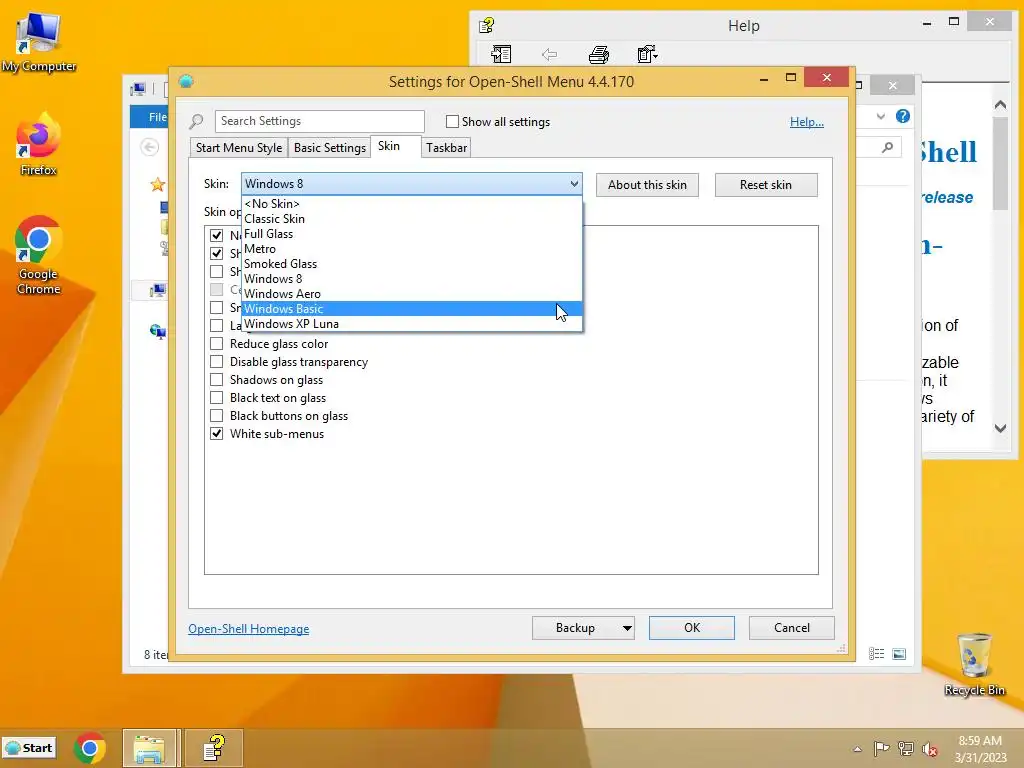
Task: Open the Backup dropdown button
Action: click(x=583, y=628)
